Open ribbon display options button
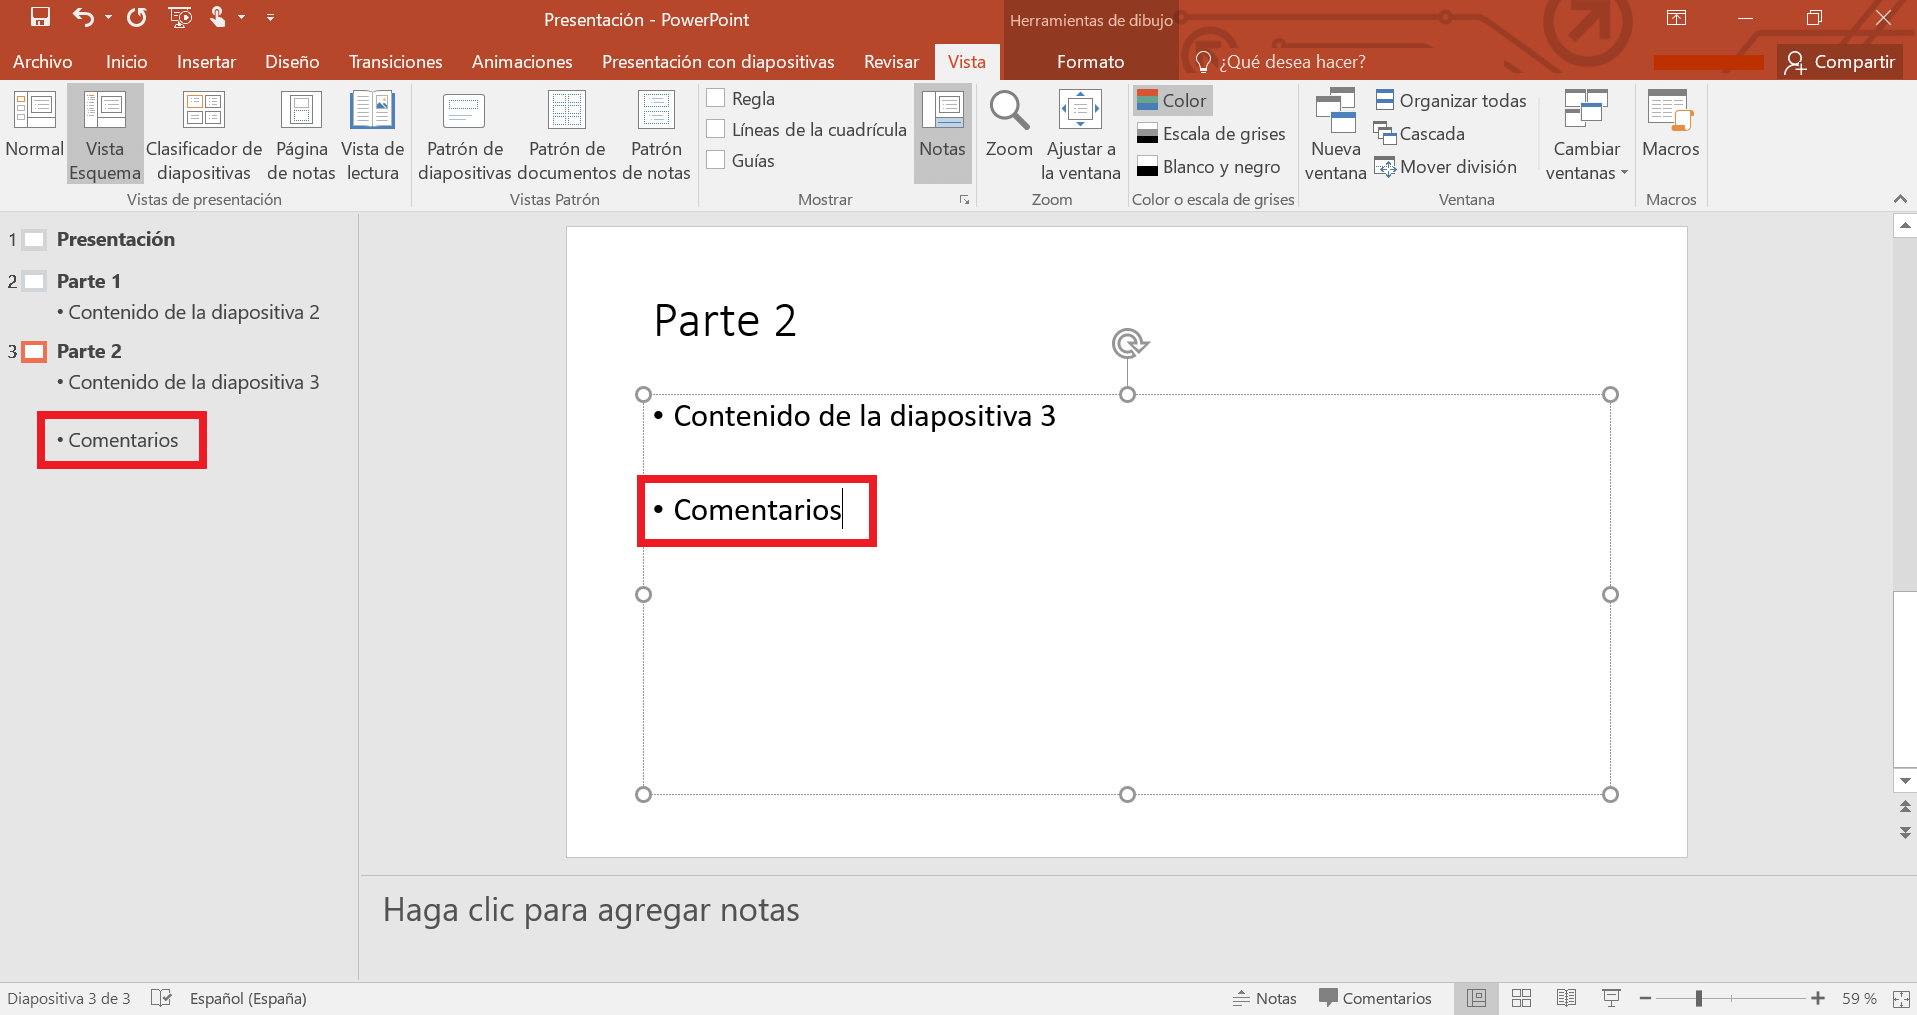This screenshot has height=1015, width=1917. pos(1676,17)
